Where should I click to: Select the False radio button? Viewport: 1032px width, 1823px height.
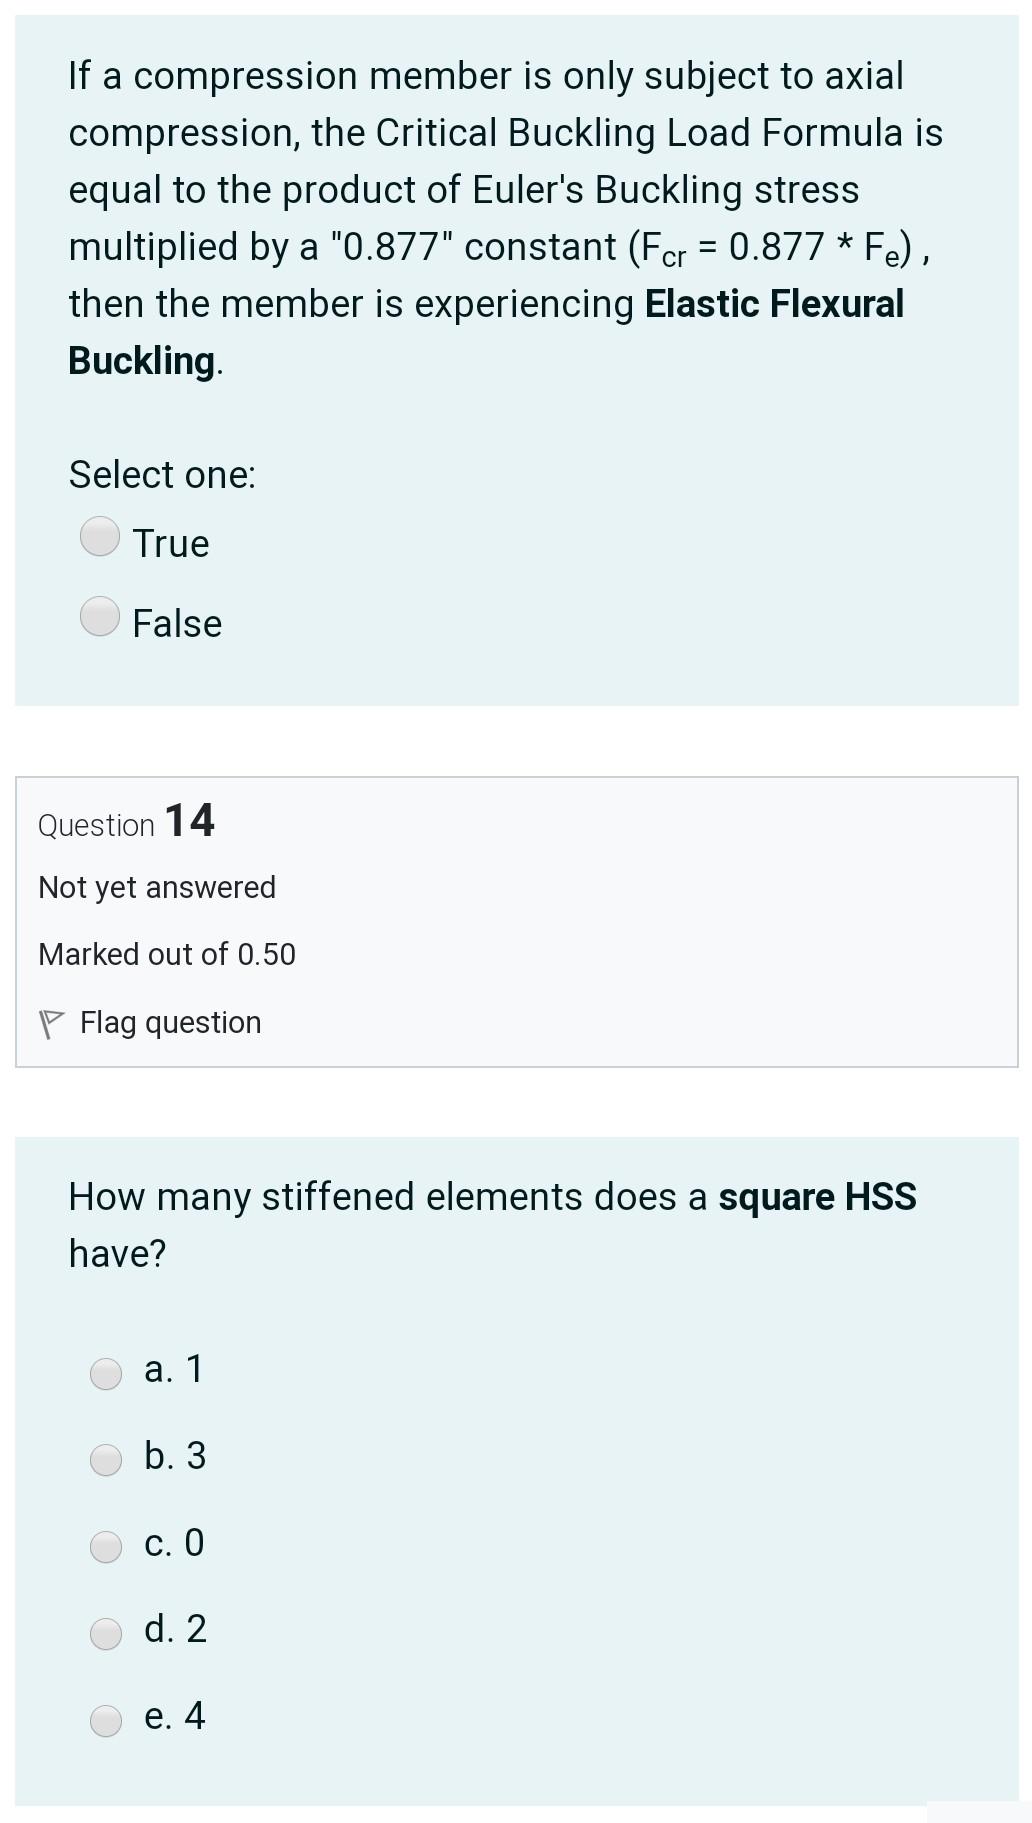101,620
